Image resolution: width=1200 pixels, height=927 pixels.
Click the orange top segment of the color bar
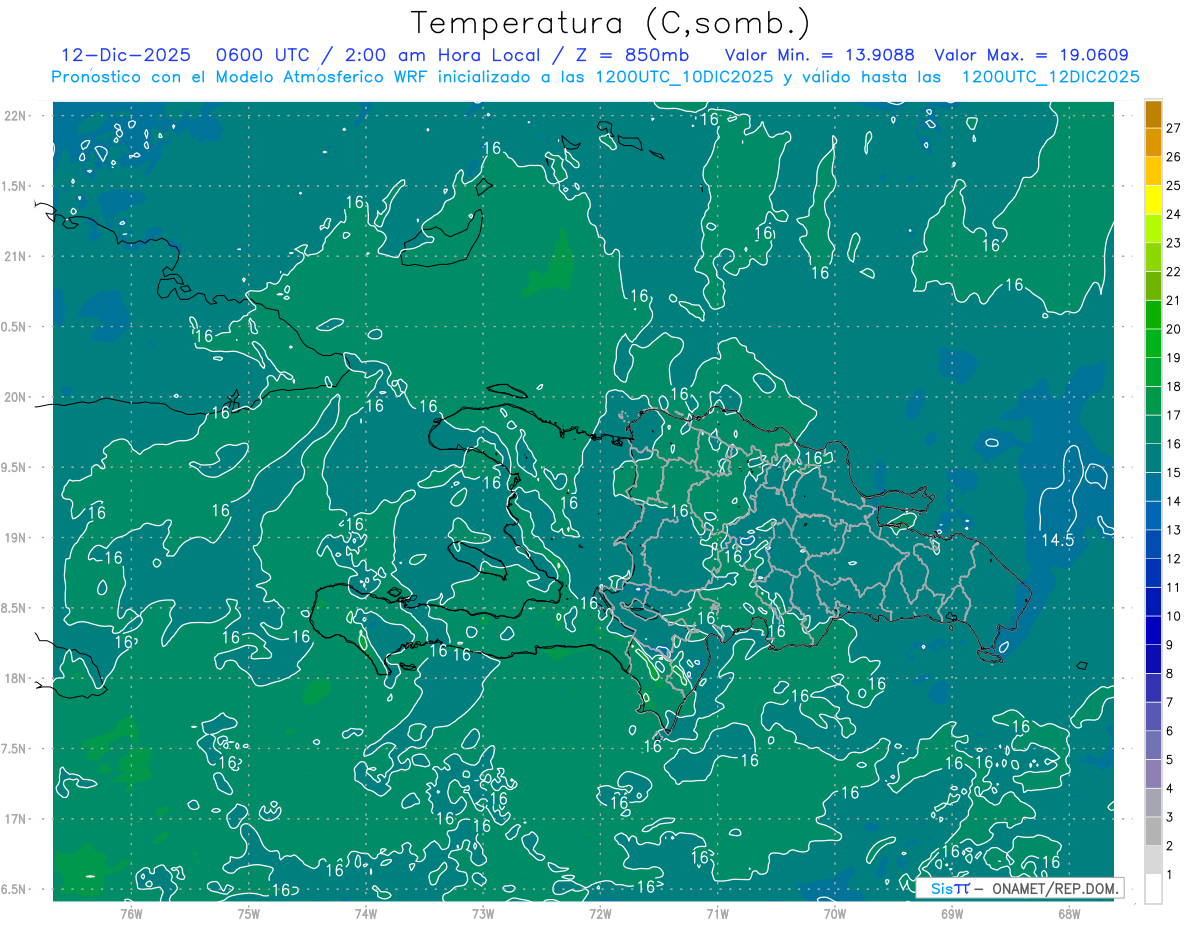point(1153,114)
